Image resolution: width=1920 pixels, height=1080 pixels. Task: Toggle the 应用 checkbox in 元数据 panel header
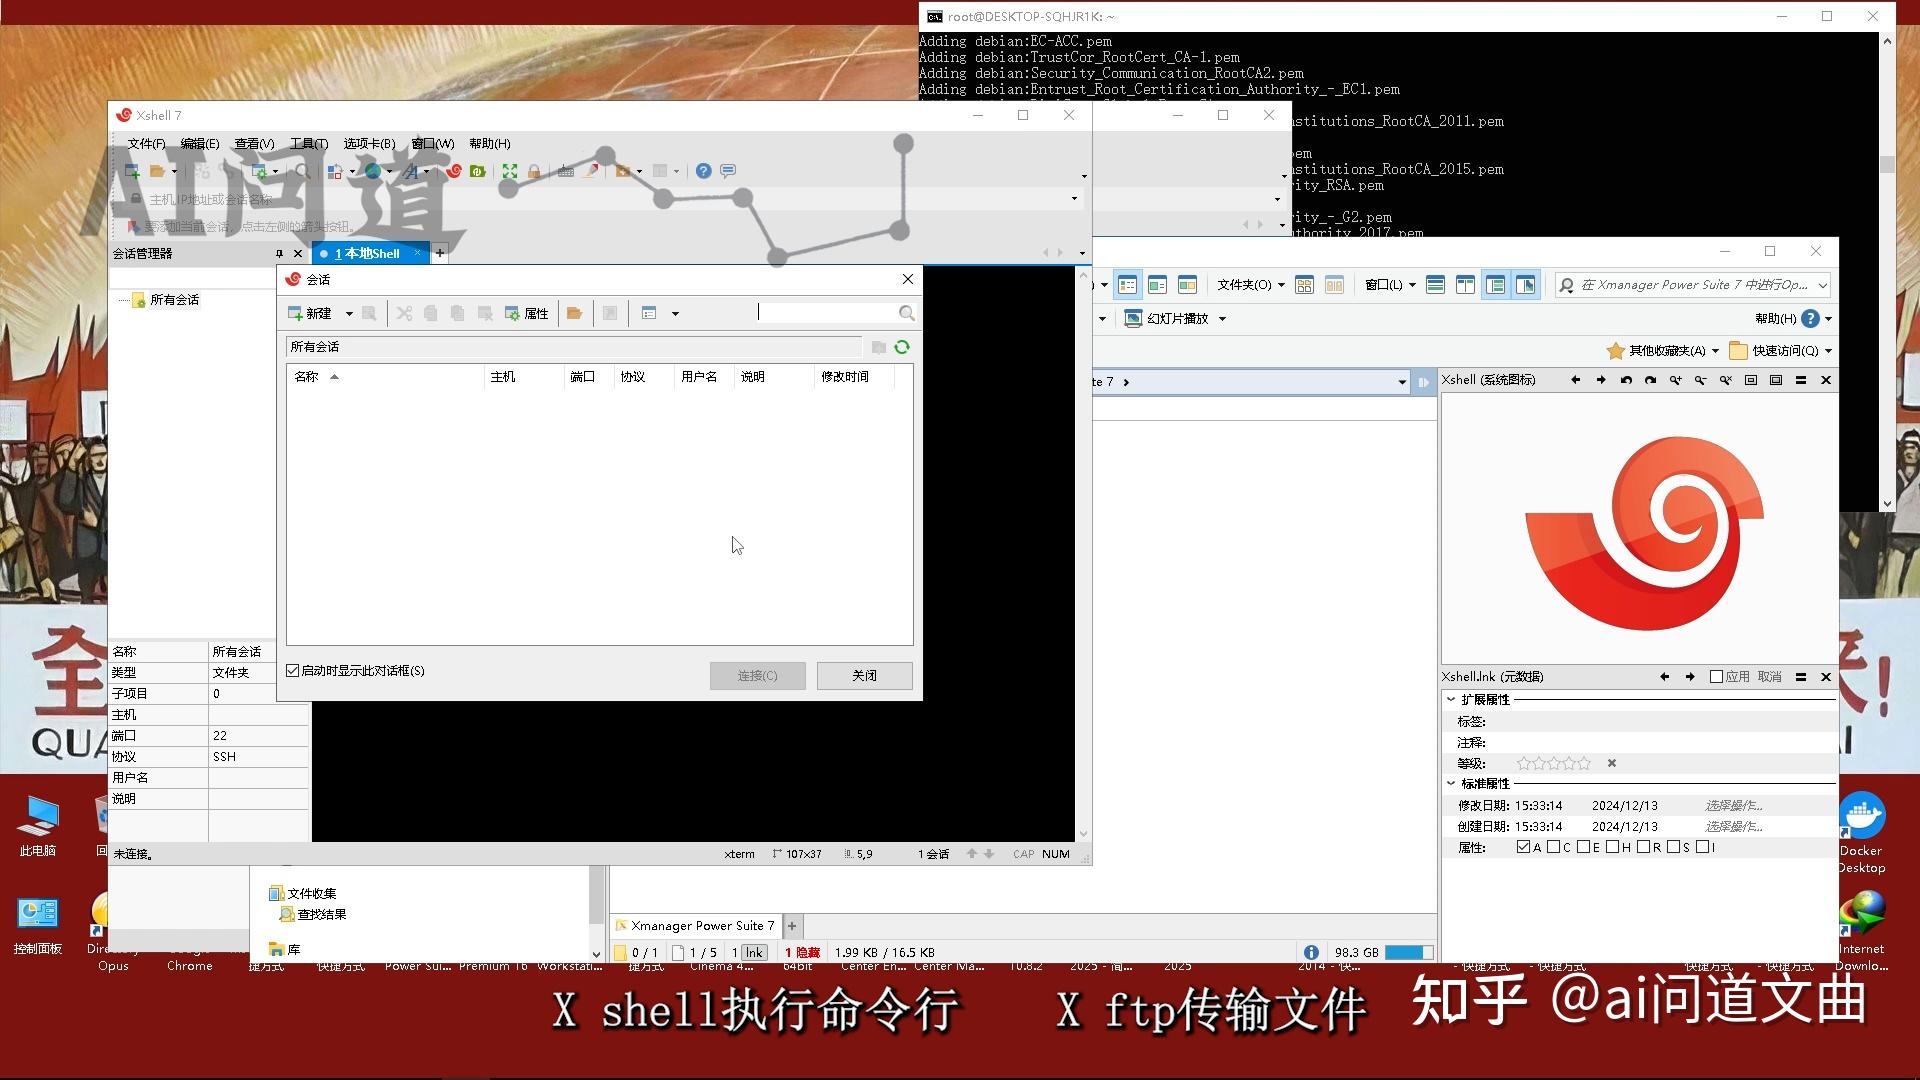(1716, 677)
